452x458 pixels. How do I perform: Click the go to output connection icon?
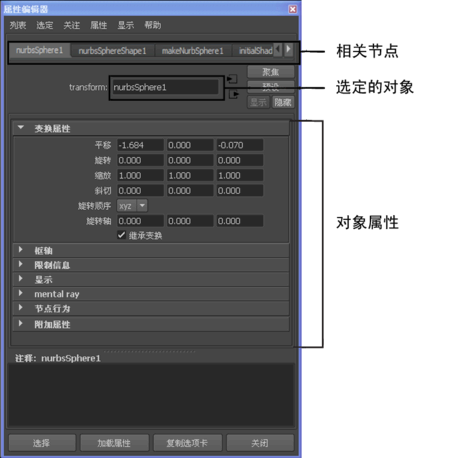click(x=234, y=95)
